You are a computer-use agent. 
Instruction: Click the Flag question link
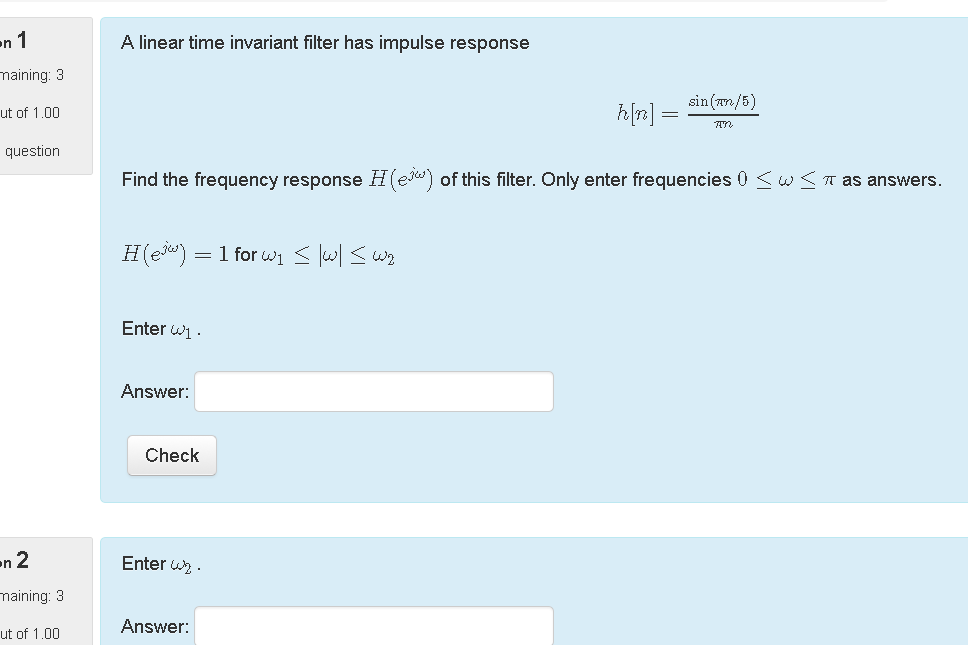[x=34, y=151]
